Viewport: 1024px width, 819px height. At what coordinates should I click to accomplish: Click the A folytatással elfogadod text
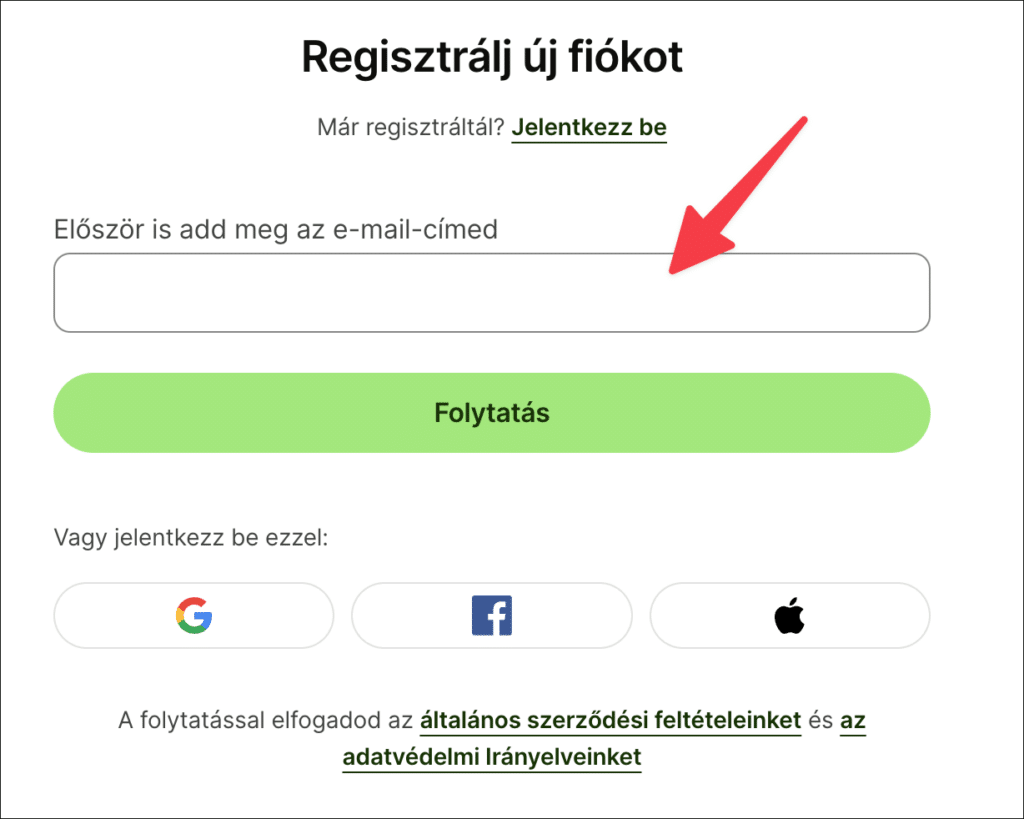[x=265, y=720]
